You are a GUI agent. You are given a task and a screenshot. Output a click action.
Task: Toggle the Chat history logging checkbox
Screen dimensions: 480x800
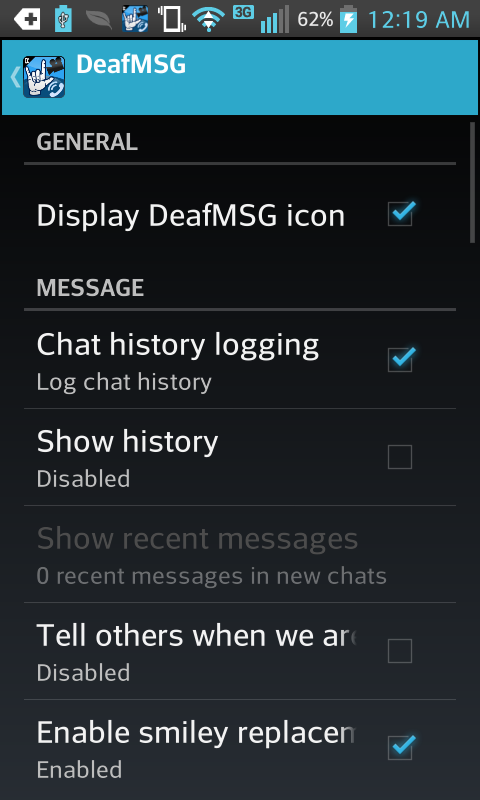click(400, 360)
